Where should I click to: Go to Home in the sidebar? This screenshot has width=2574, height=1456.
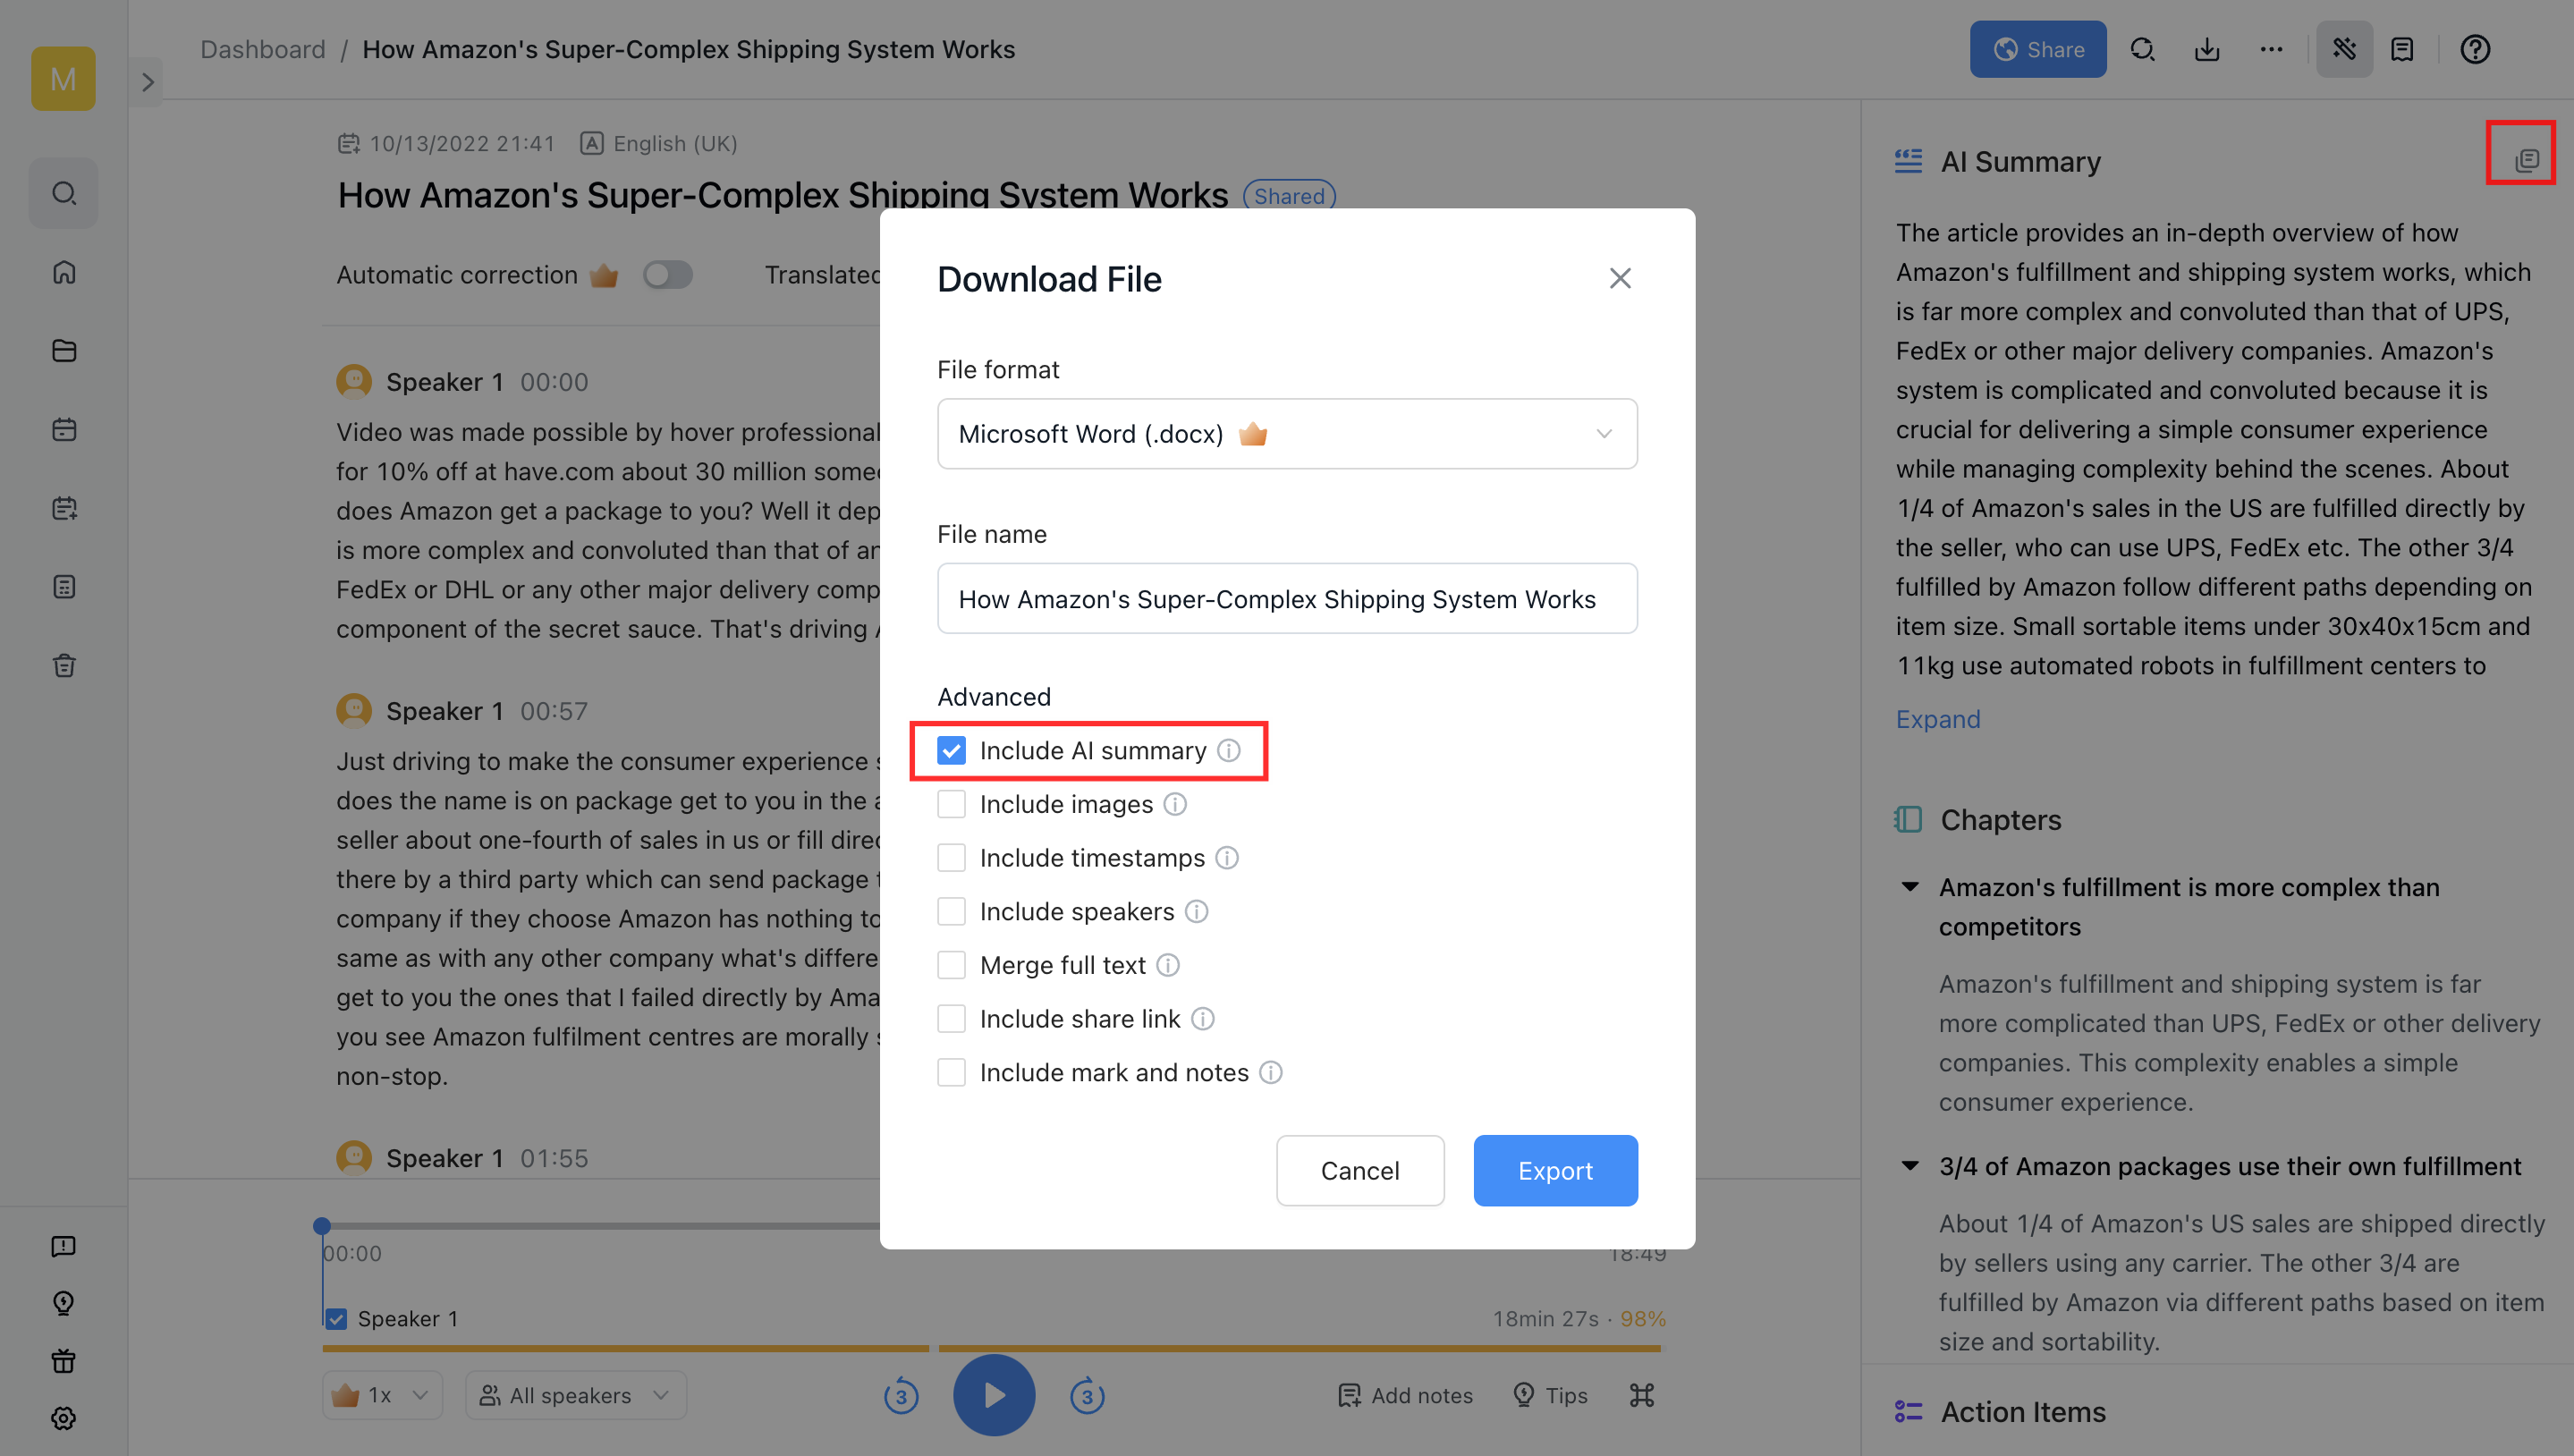click(64, 272)
